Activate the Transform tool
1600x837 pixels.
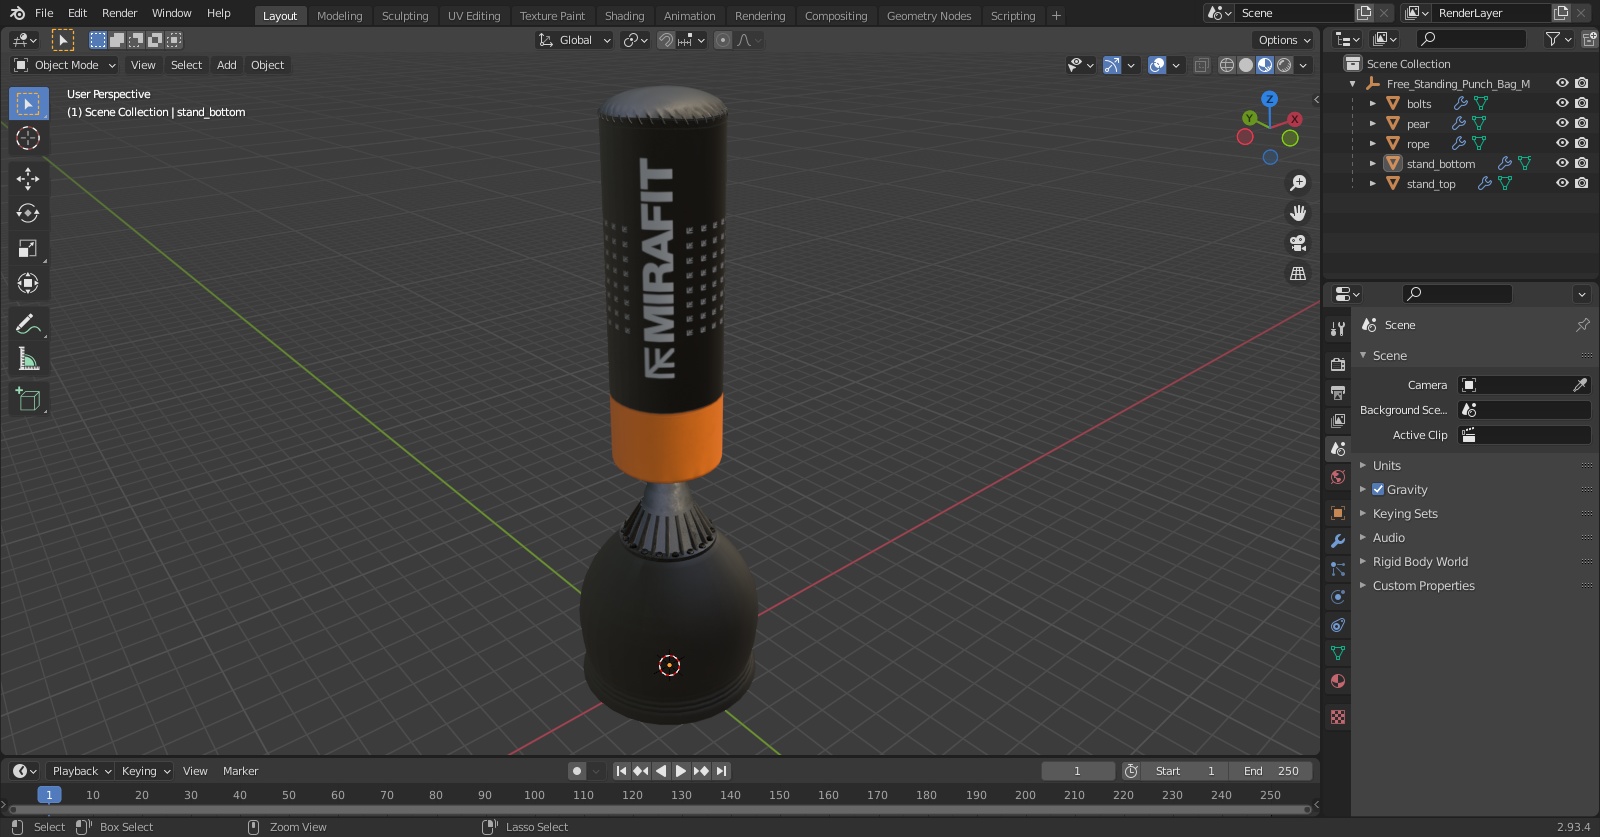[x=28, y=283]
